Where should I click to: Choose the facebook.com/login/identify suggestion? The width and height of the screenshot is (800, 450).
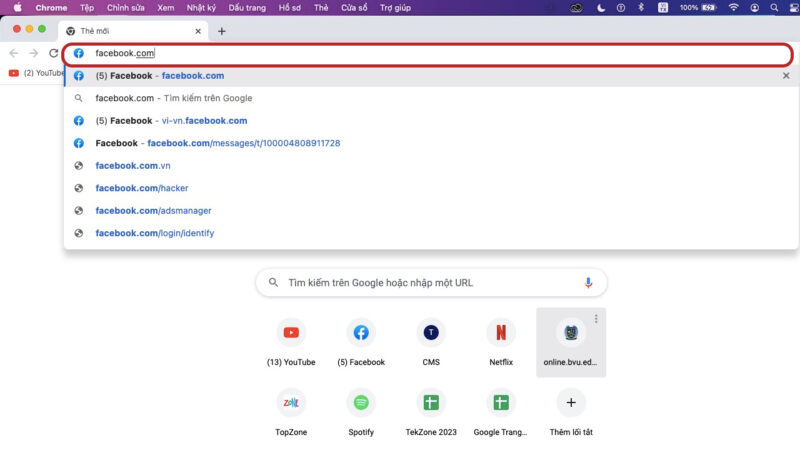point(154,233)
